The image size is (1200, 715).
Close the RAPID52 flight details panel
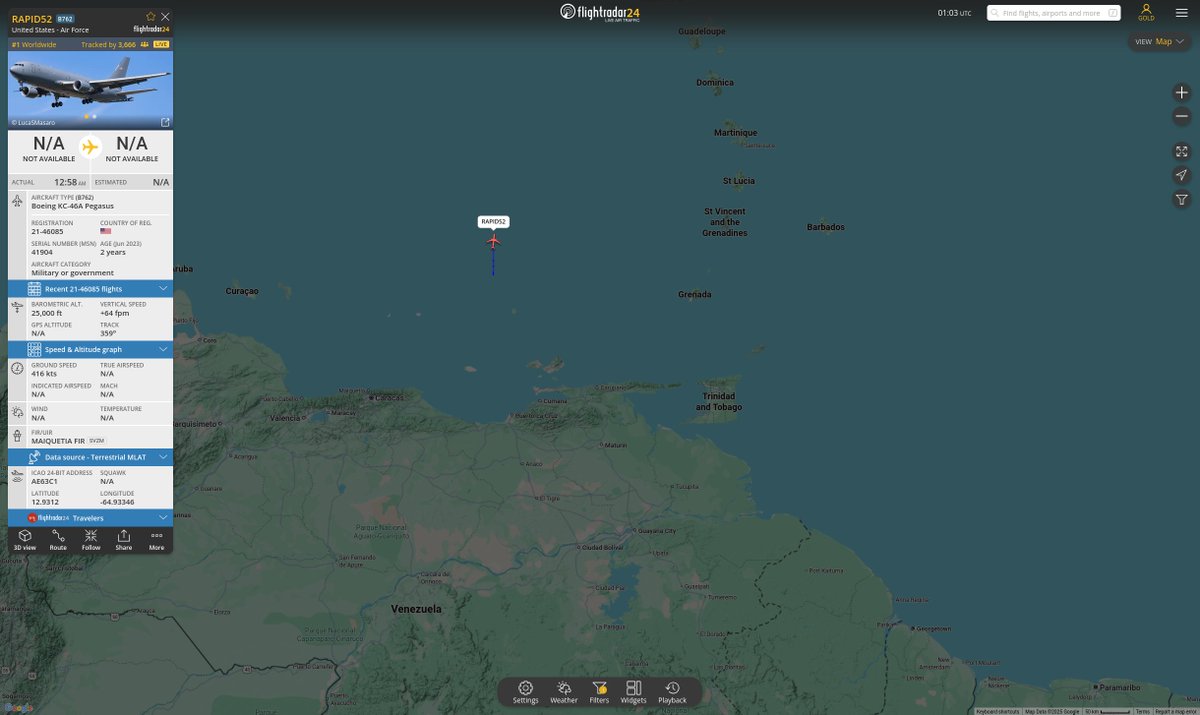pos(165,17)
